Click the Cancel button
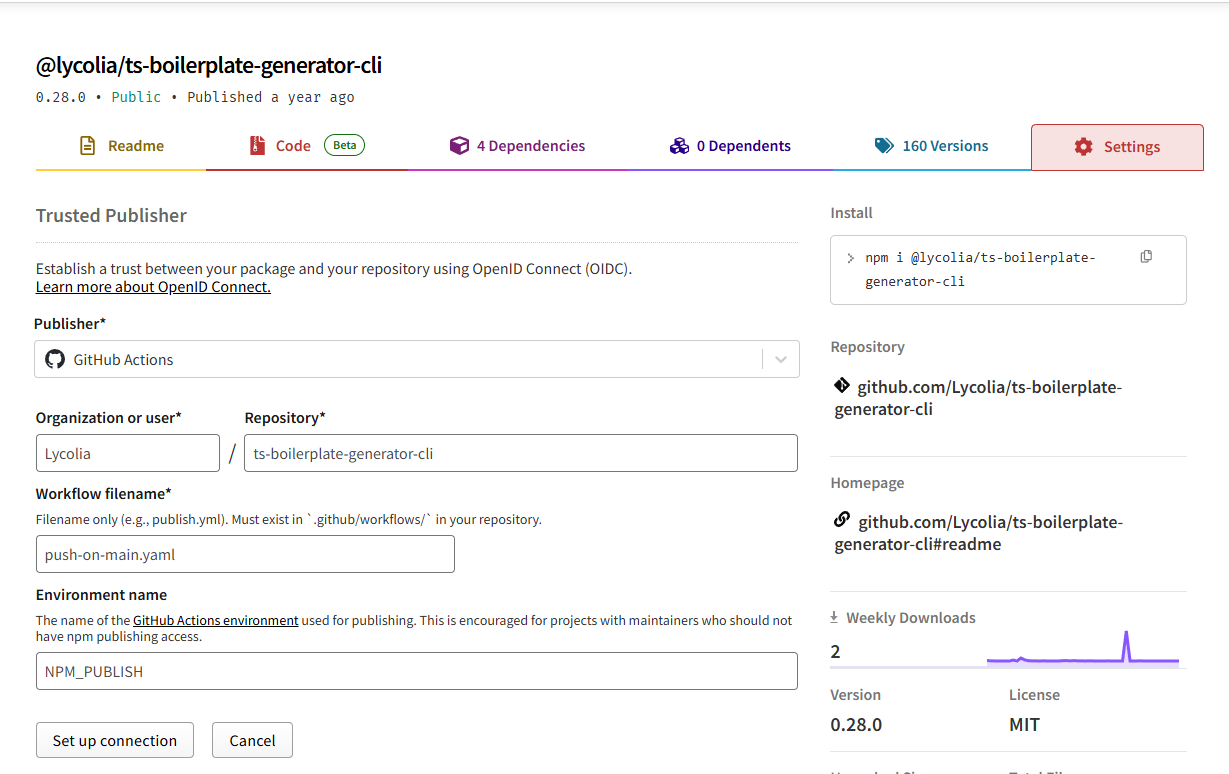1229x774 pixels. tap(252, 741)
